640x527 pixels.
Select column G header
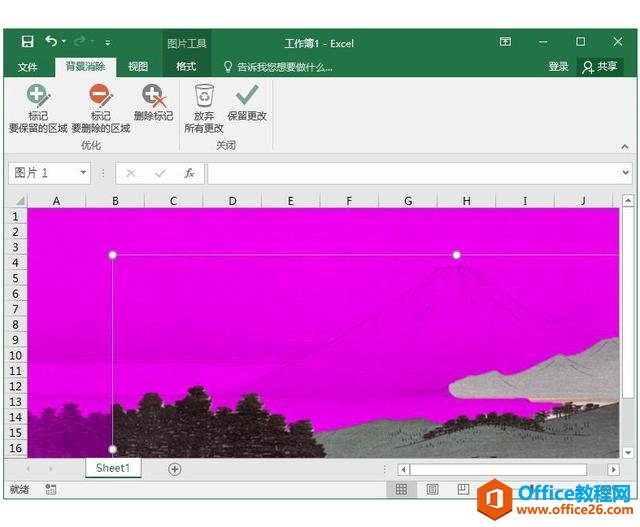coord(408,200)
